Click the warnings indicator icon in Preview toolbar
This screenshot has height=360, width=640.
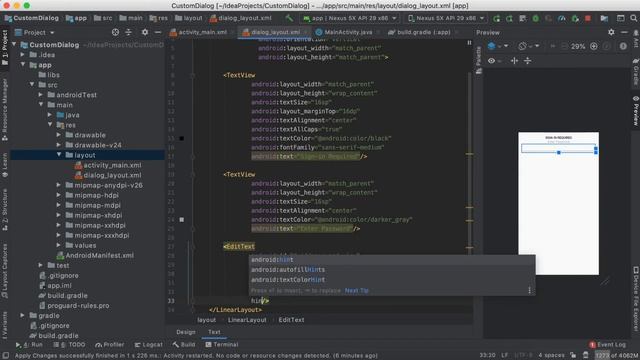pos(623,46)
